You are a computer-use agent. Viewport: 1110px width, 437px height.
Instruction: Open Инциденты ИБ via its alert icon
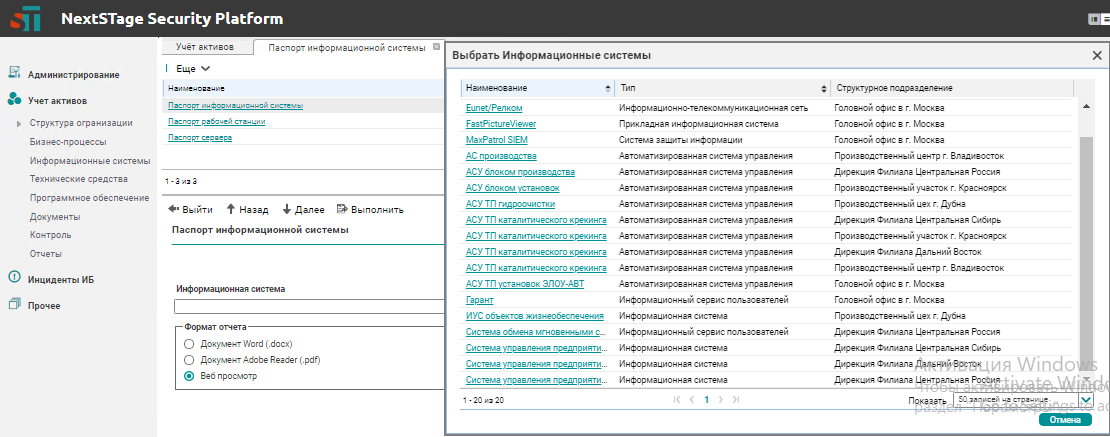14,279
